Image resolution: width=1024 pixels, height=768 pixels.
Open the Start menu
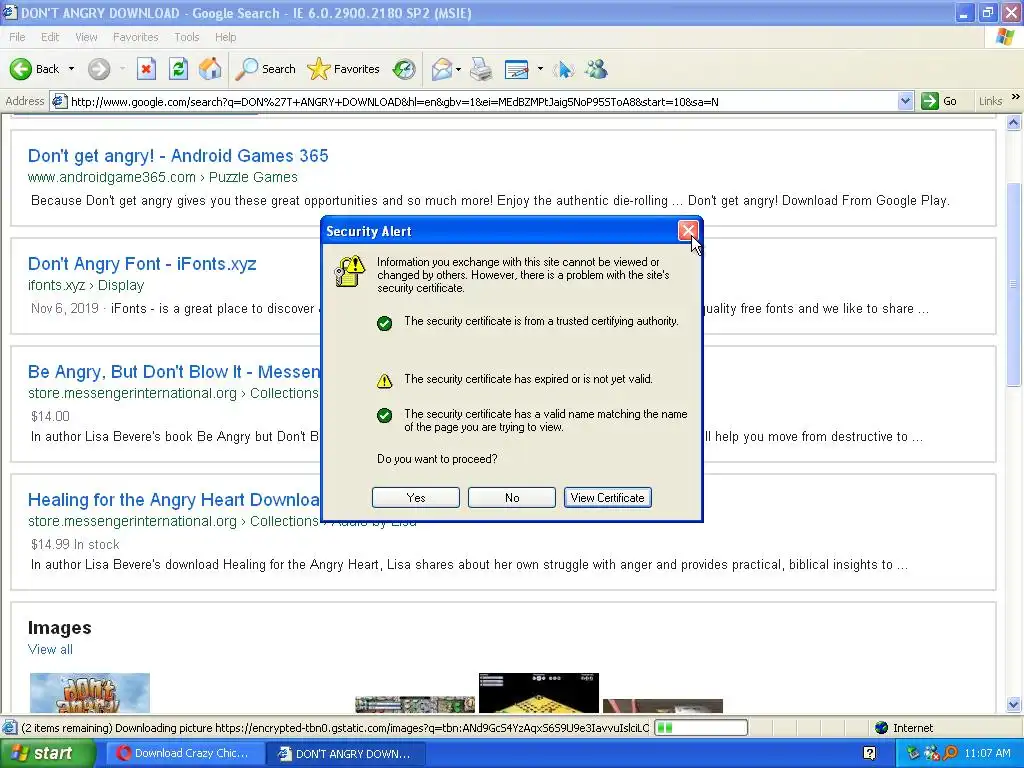(47, 753)
